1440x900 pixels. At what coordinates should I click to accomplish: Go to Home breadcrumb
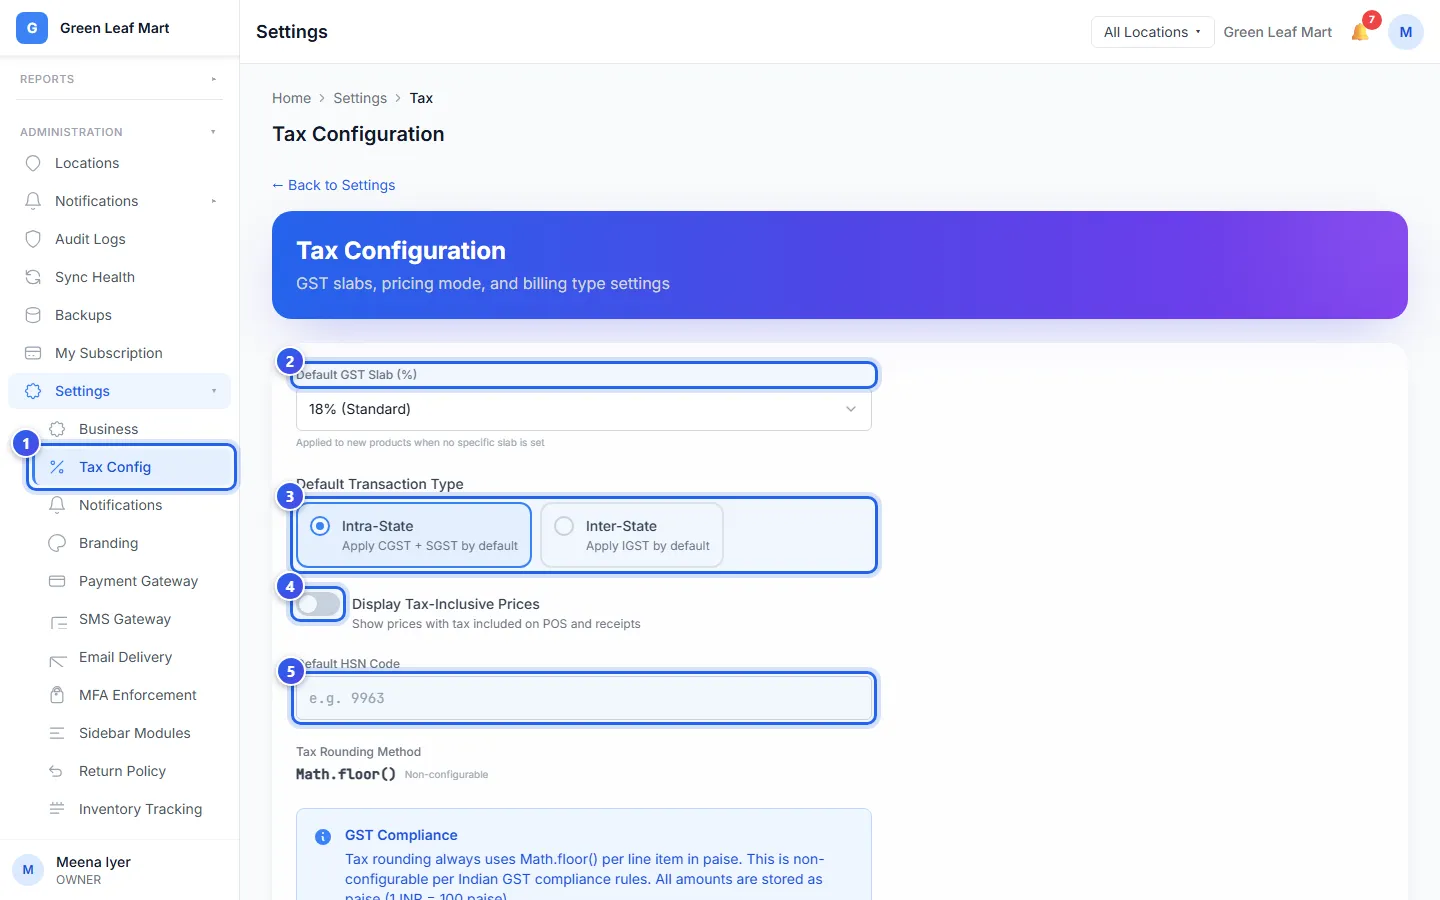click(291, 98)
